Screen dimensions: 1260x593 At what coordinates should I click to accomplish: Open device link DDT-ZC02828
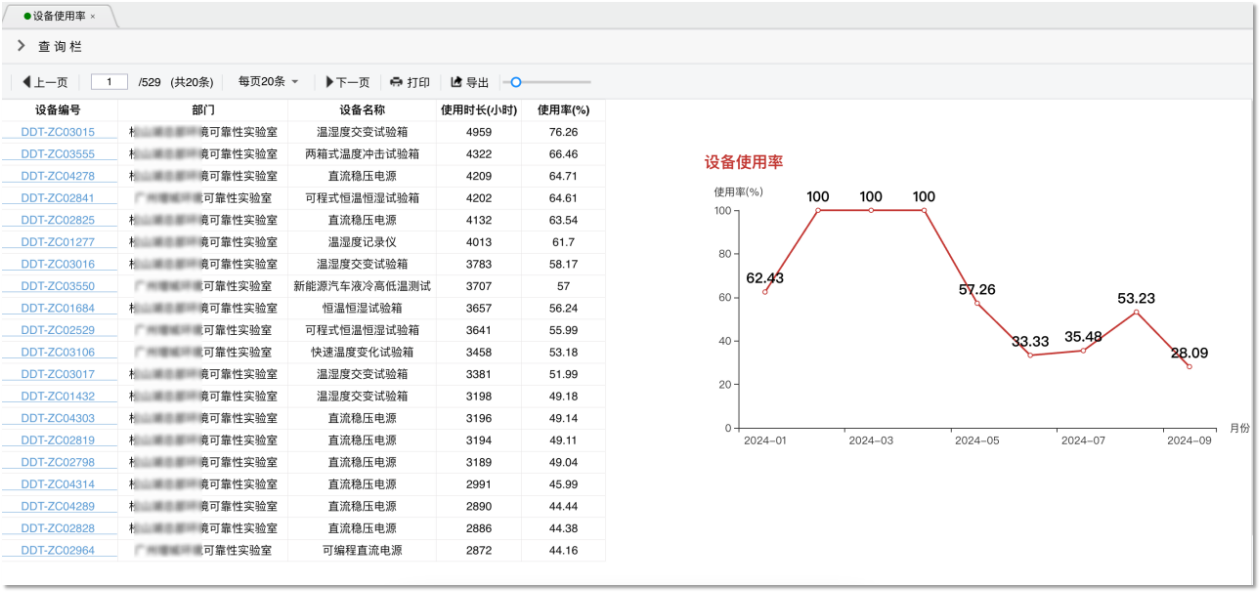pos(58,528)
